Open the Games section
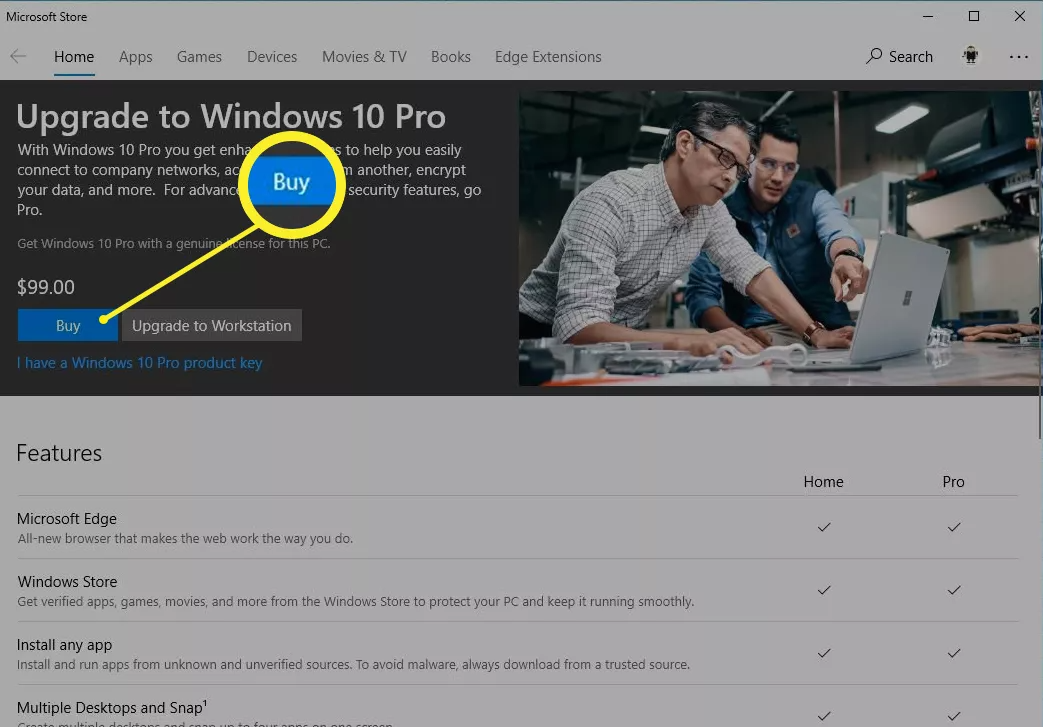1043x727 pixels. [x=198, y=57]
